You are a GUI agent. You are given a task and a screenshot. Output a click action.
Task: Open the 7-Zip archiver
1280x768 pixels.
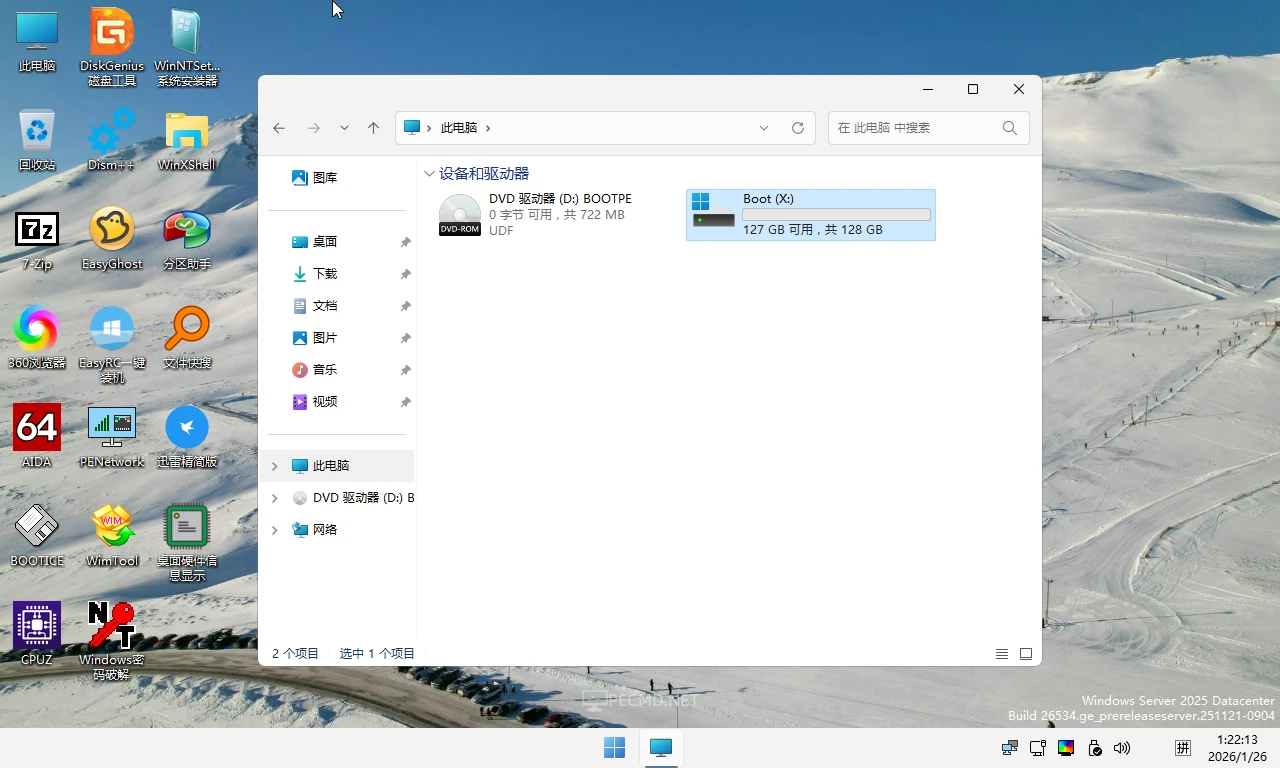[x=37, y=232]
